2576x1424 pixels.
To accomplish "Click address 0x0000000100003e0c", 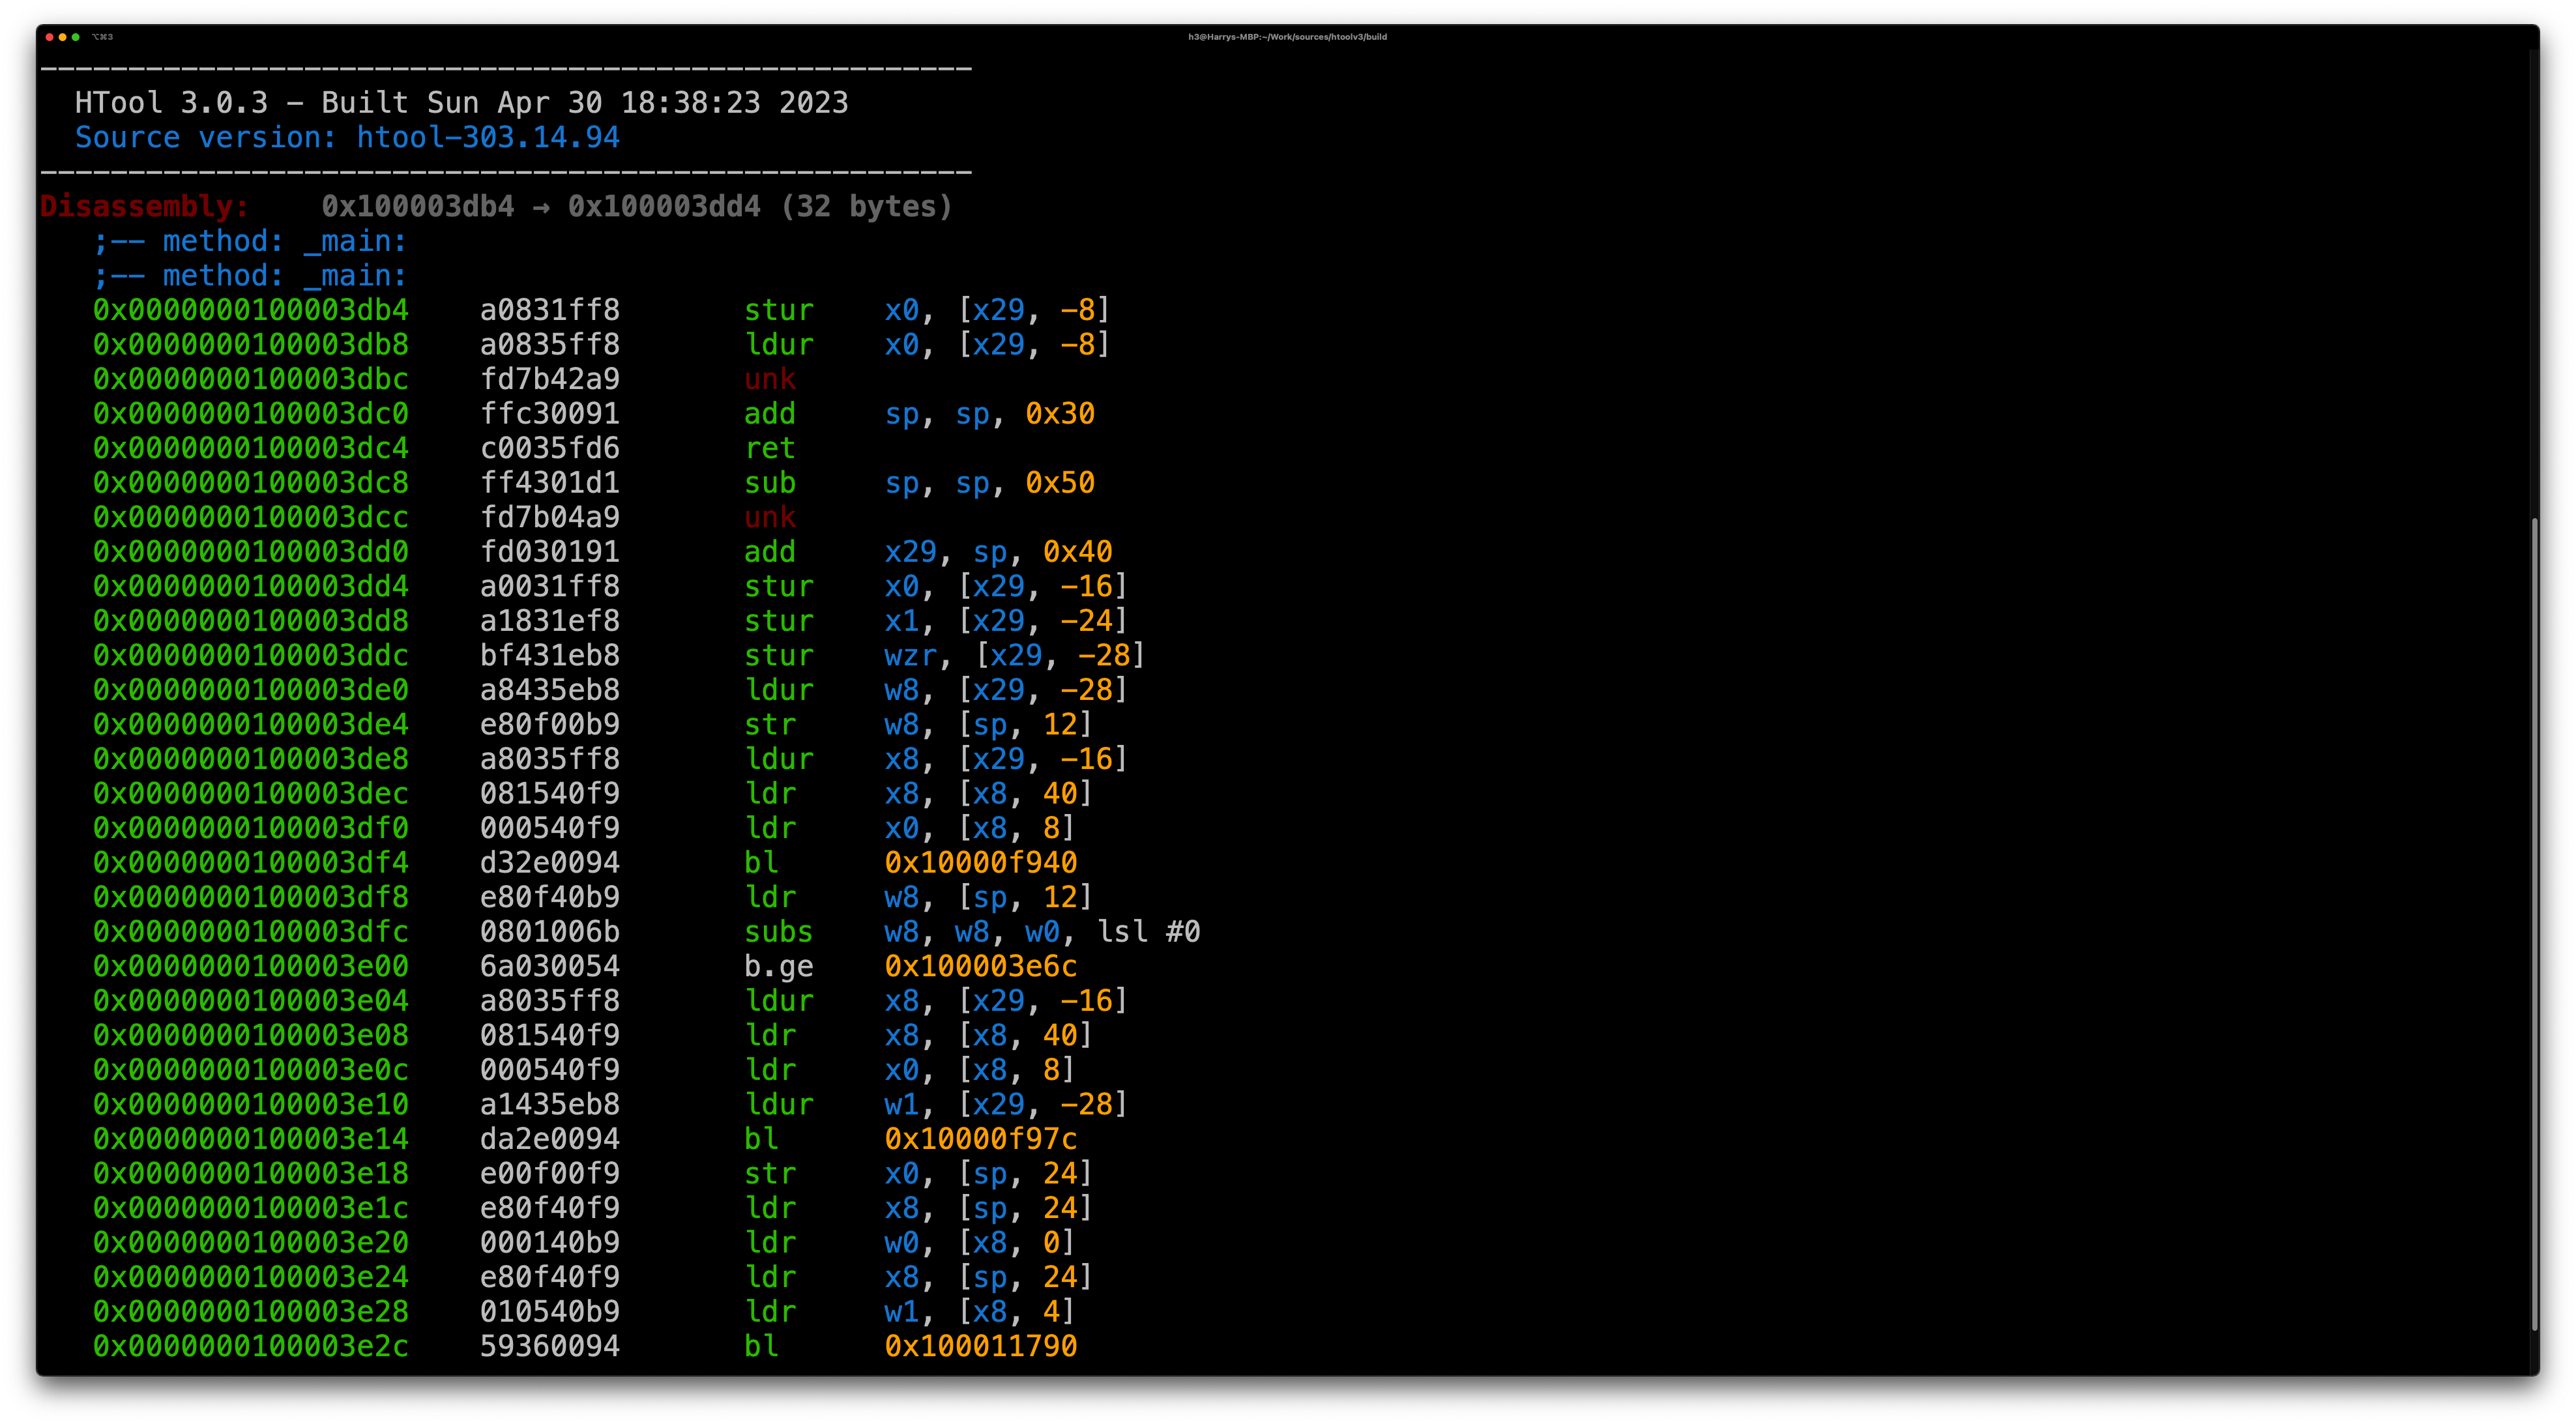I will click(251, 1070).
